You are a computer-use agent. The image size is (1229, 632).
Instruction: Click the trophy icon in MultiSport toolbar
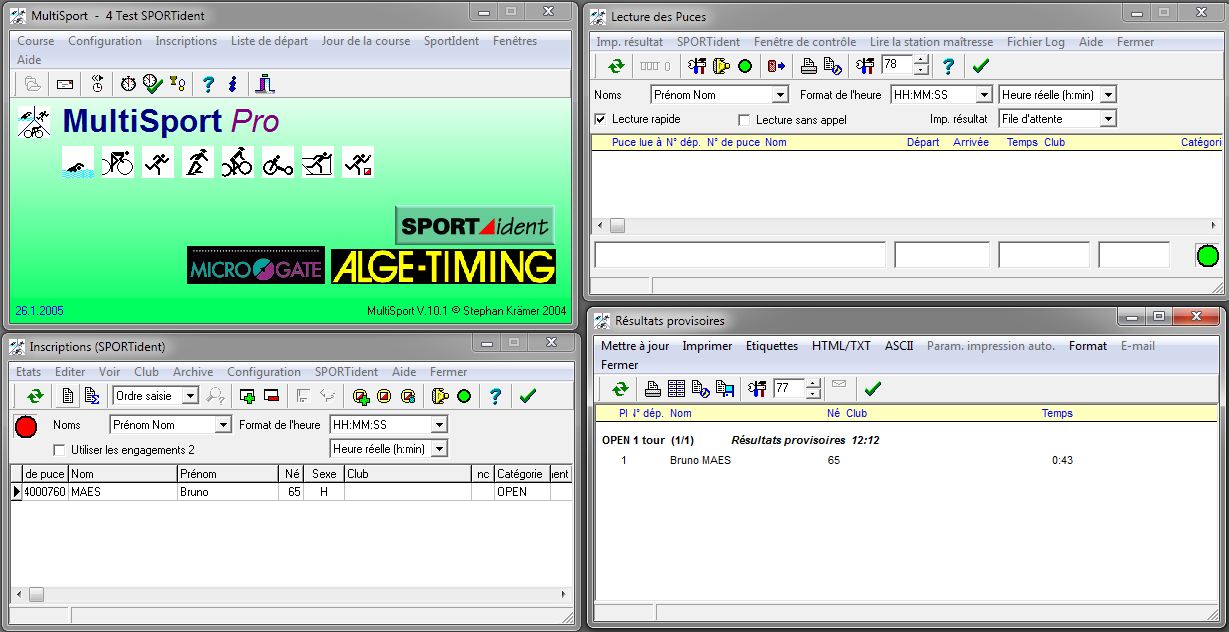(176, 84)
